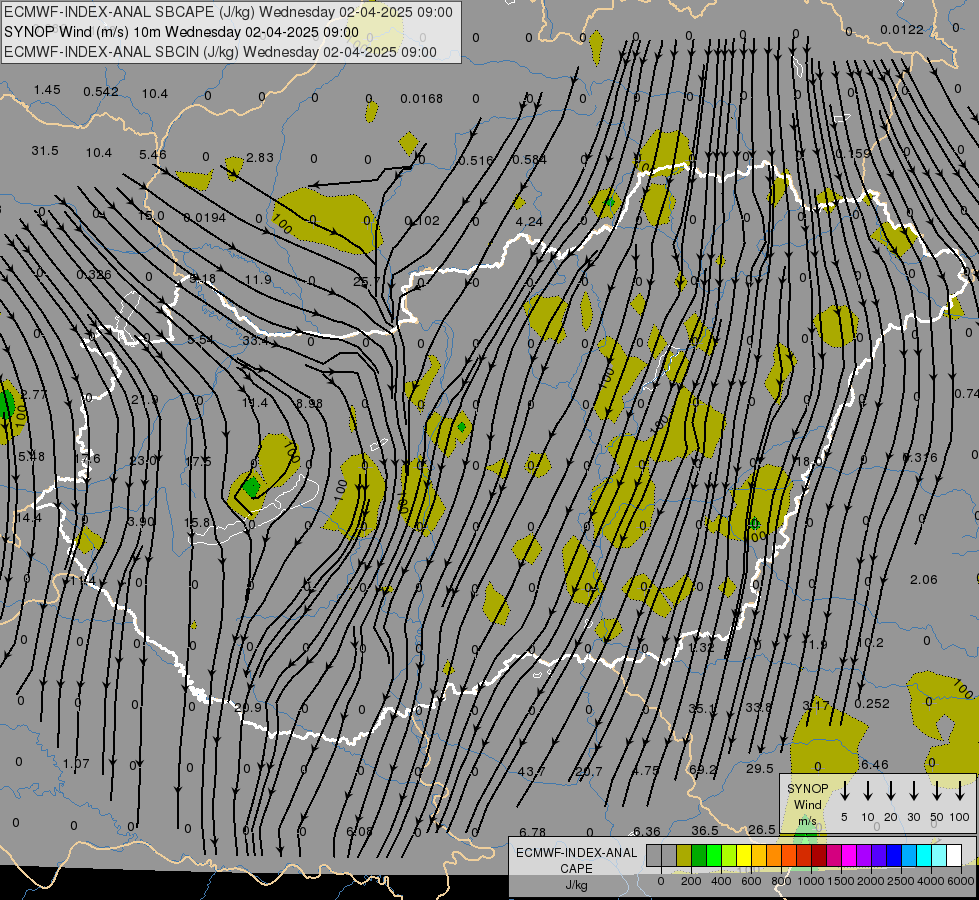This screenshot has width=979, height=900.
Task: Click the map value 15.8
Action: [197, 523]
